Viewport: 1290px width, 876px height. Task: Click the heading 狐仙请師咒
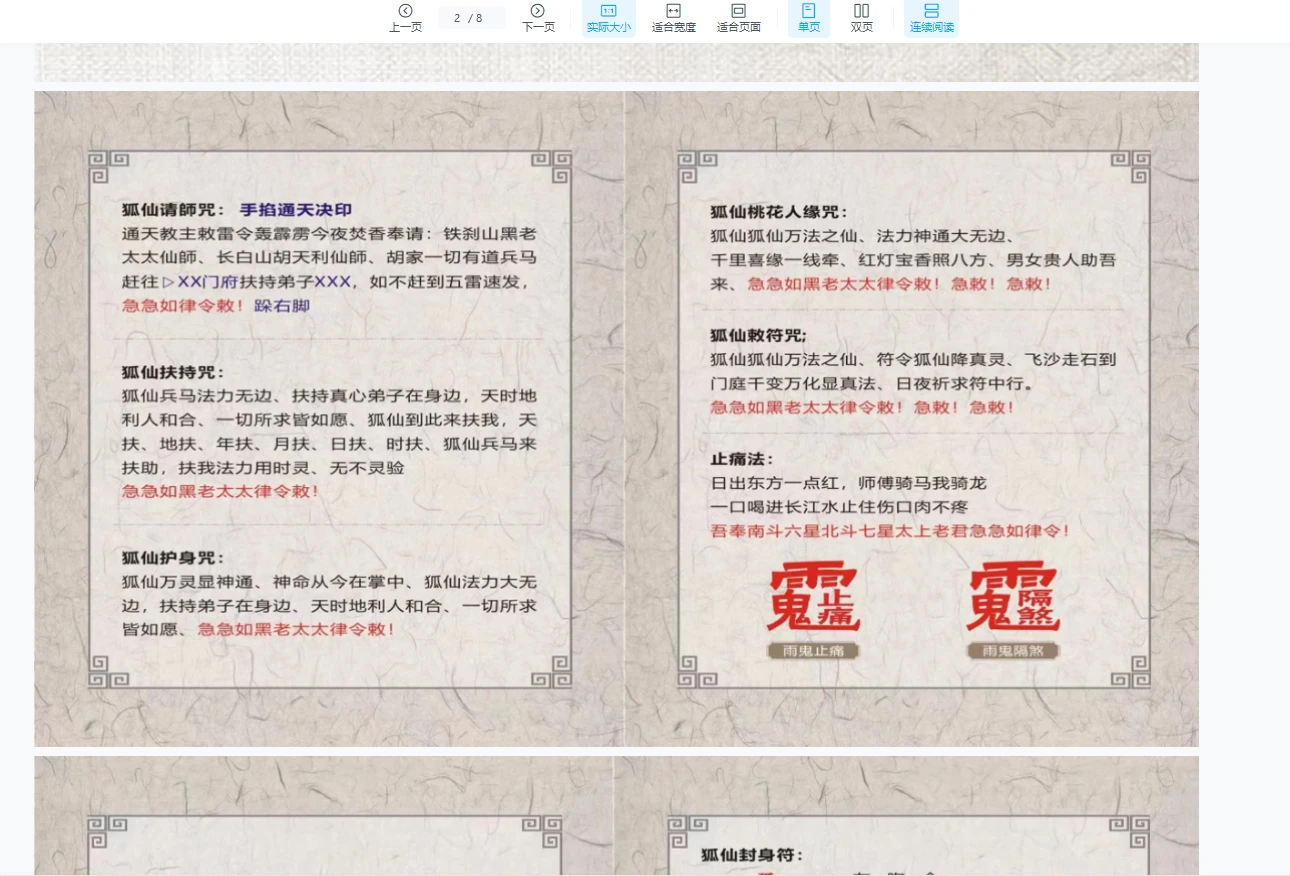[x=174, y=210]
